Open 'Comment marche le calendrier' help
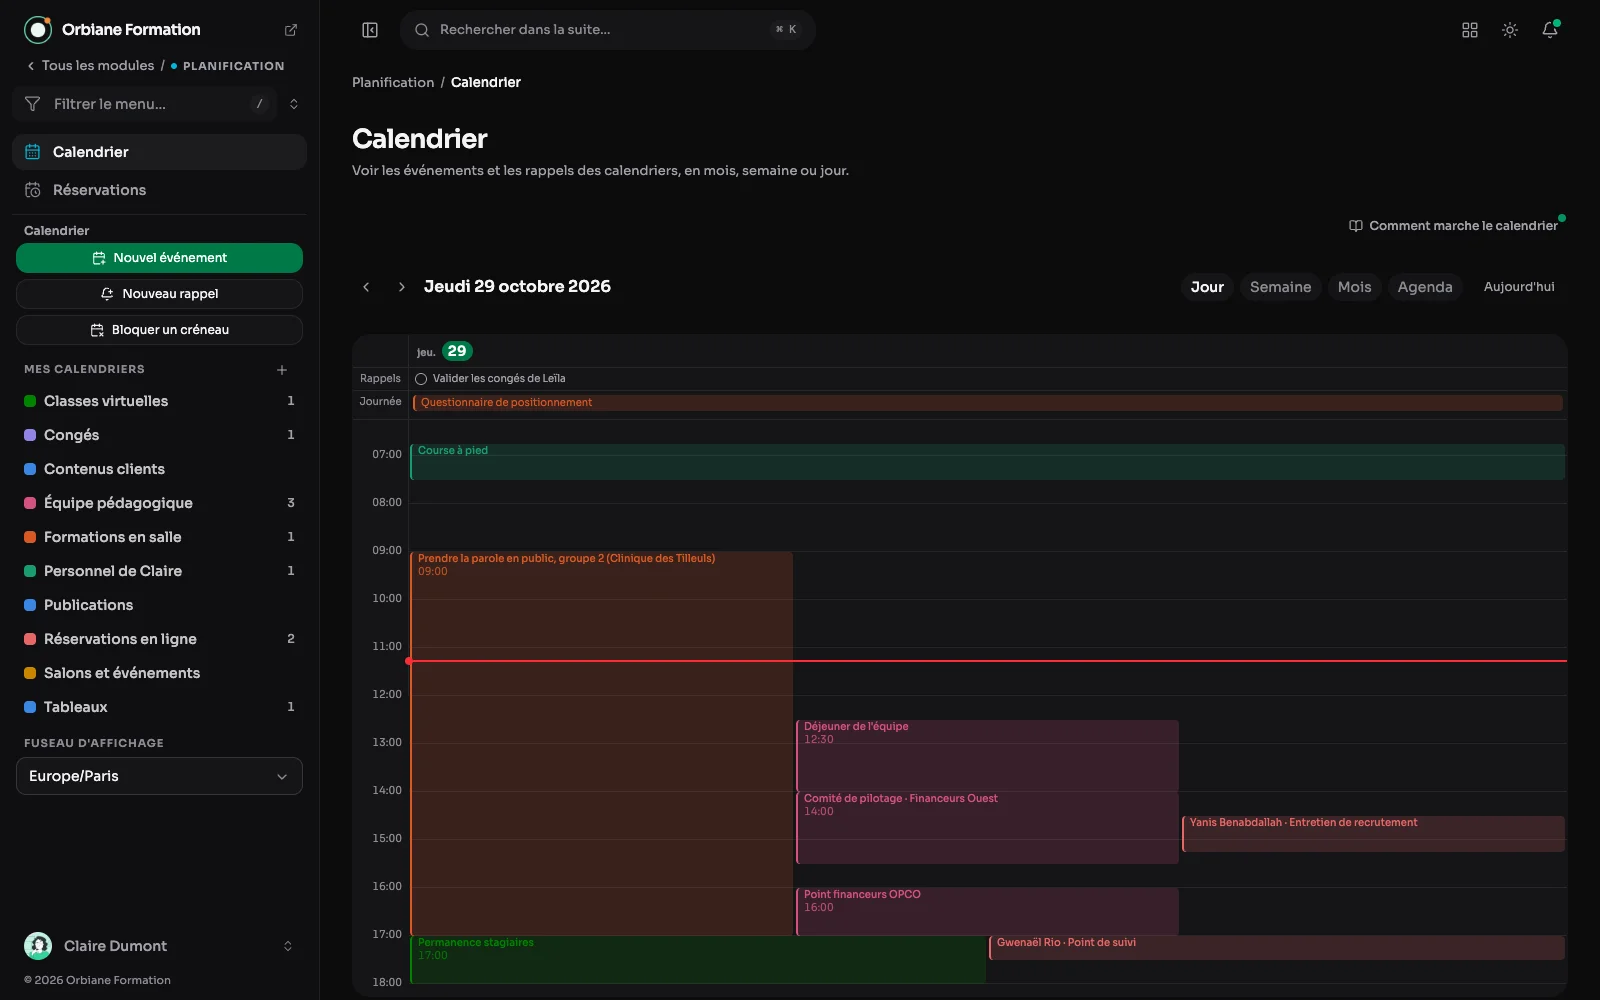This screenshot has height=1000, width=1600. (x=1453, y=226)
